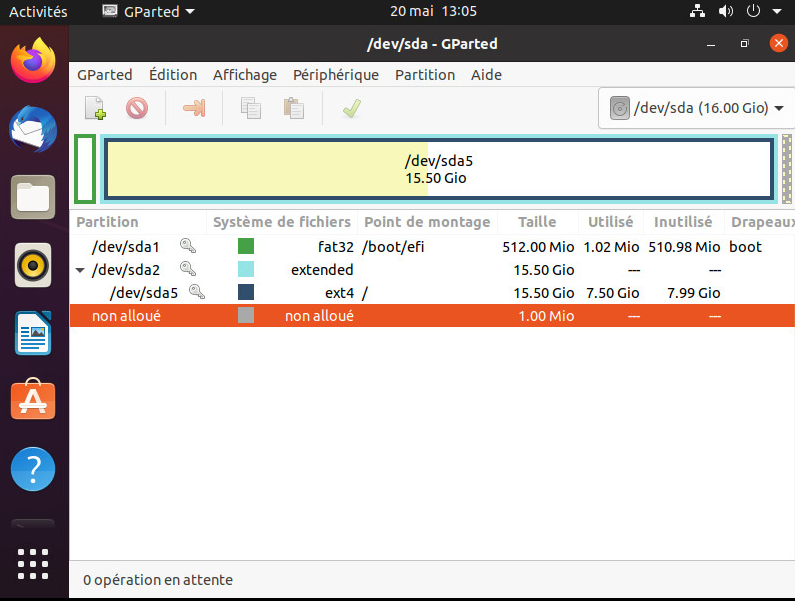Select the /dev/sda1 row

point(432,246)
